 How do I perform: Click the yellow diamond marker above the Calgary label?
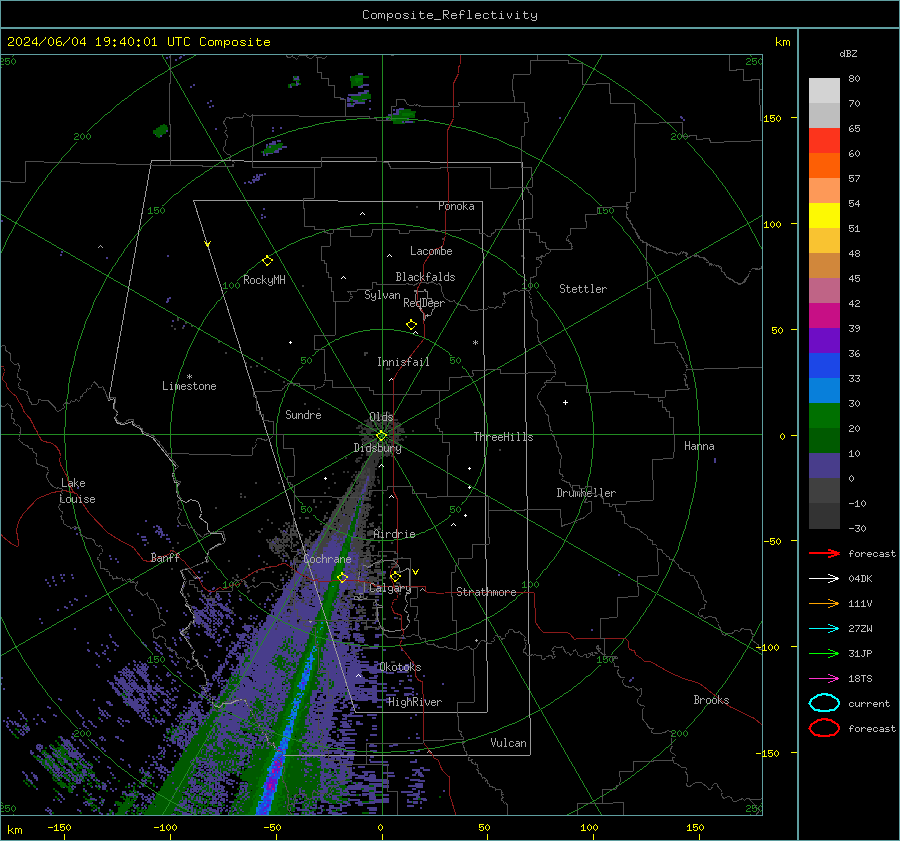pyautogui.click(x=395, y=576)
